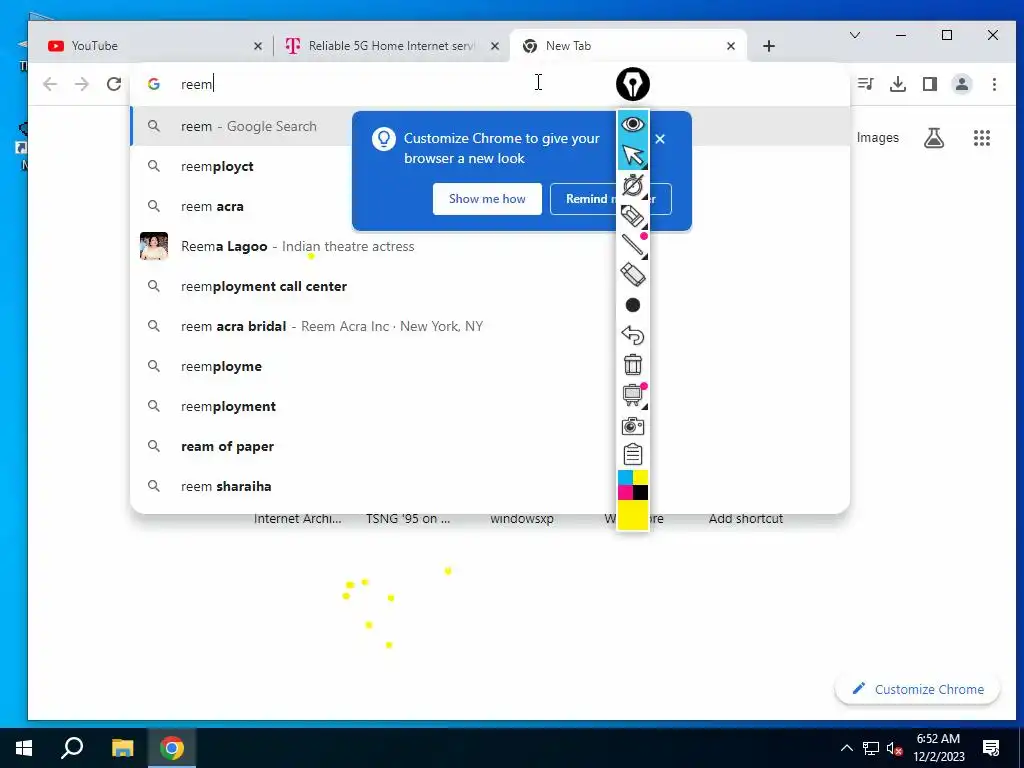The height and width of the screenshot is (768, 1024).
Task: Open the four-color palette in Epic Pen
Action: click(632, 485)
